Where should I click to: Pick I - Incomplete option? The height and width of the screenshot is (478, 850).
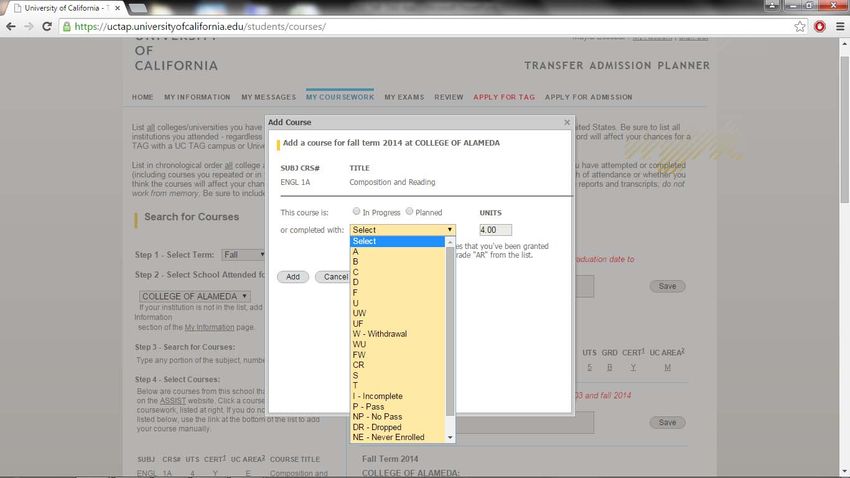(397, 396)
